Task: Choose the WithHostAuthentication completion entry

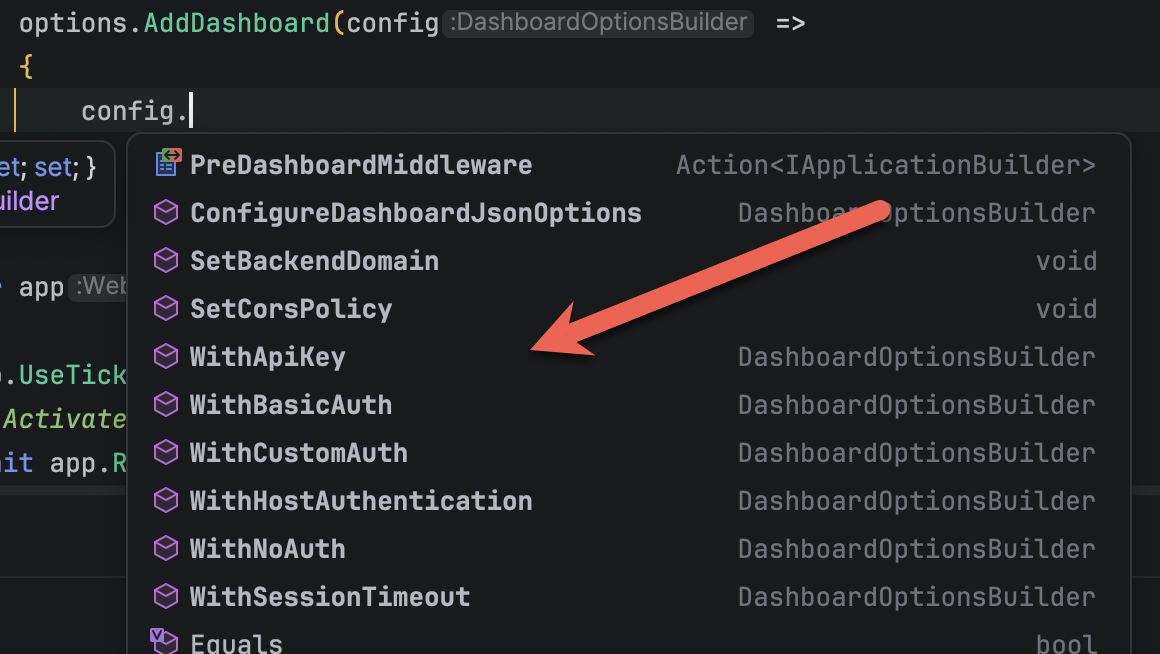Action: point(361,501)
